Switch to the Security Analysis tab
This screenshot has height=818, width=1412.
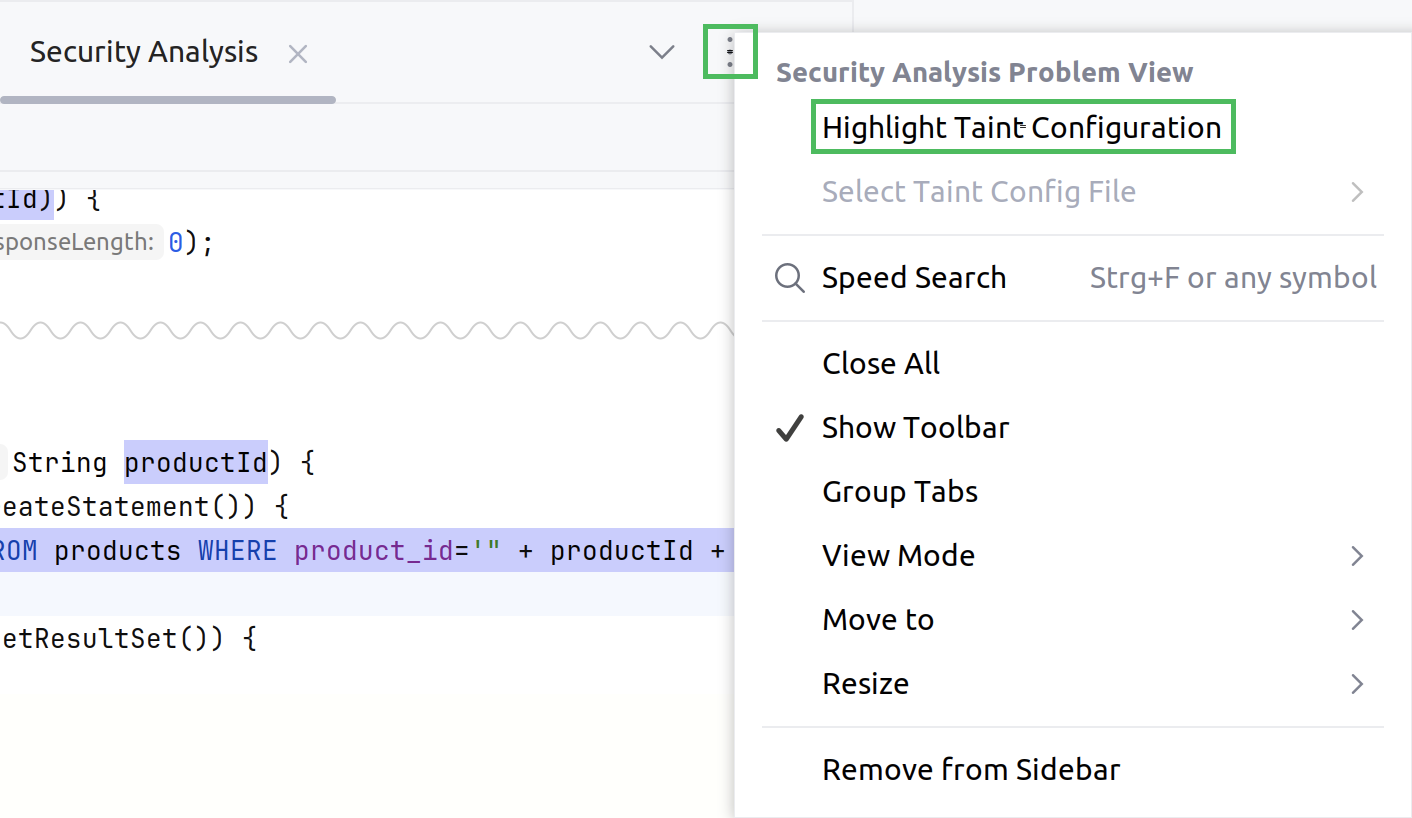coord(143,53)
